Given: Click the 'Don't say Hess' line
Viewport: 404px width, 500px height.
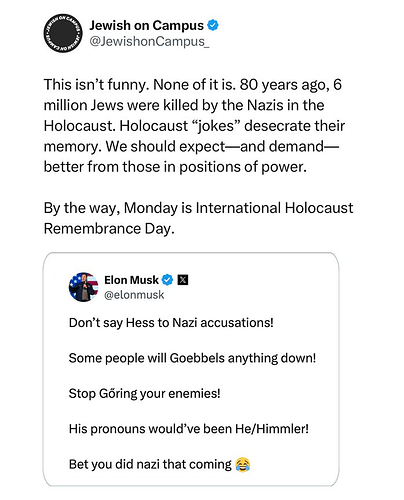Looking at the screenshot, I should pos(171,323).
